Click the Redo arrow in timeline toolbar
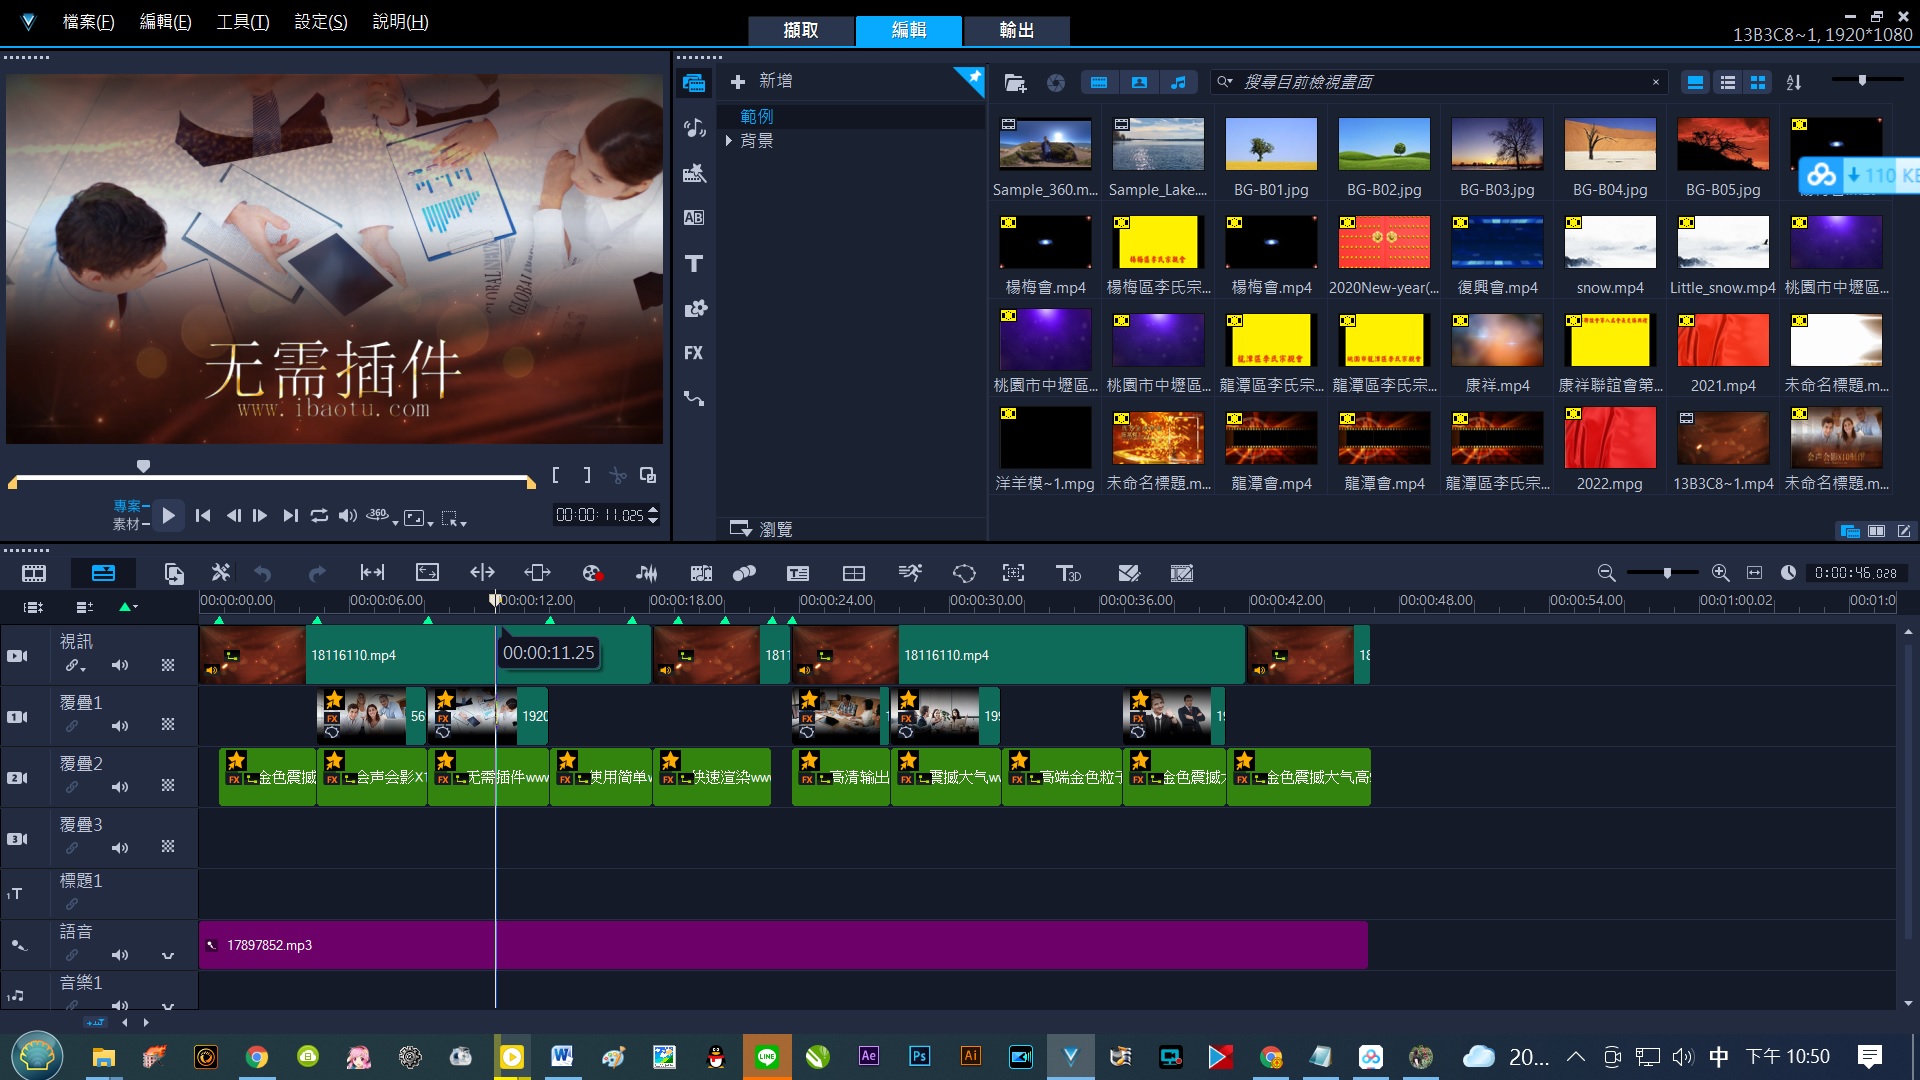 (x=317, y=573)
